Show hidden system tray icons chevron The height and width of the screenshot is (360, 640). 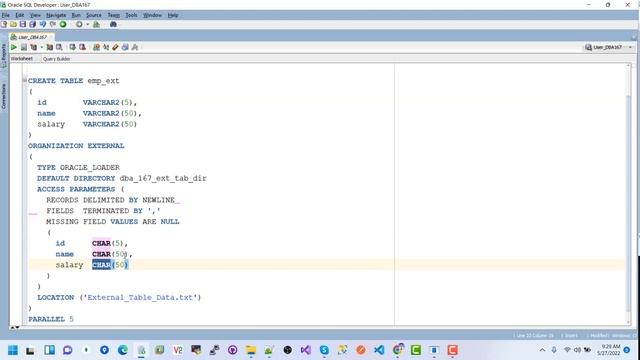tap(542, 350)
